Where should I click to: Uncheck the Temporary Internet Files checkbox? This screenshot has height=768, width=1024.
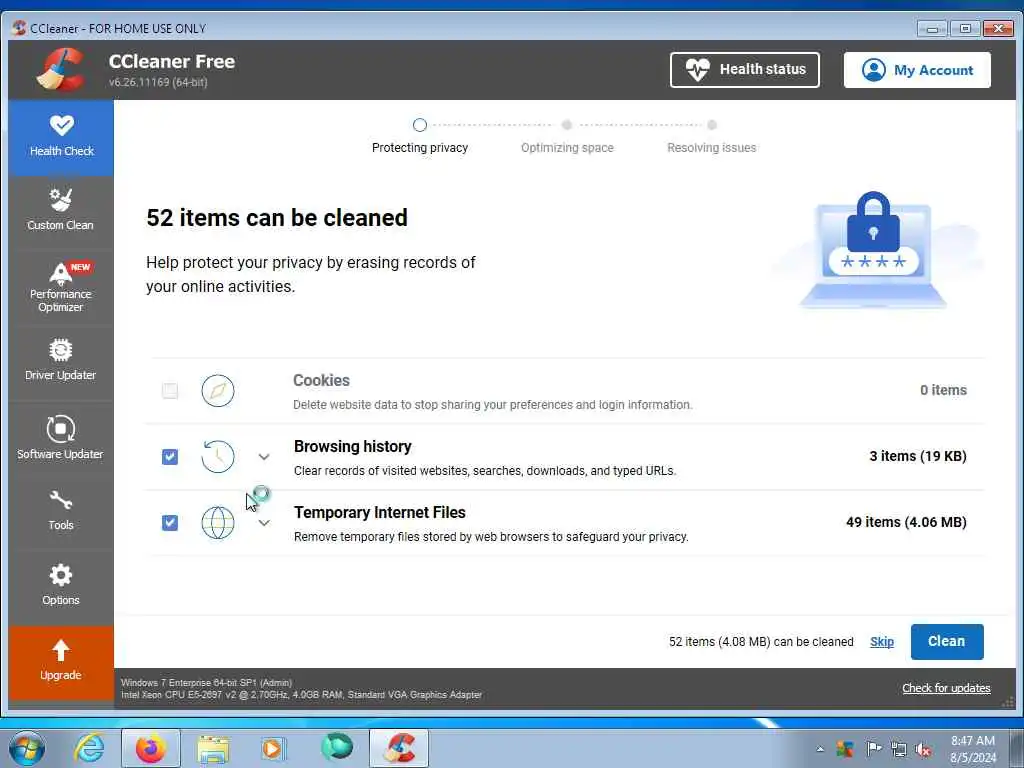(170, 522)
